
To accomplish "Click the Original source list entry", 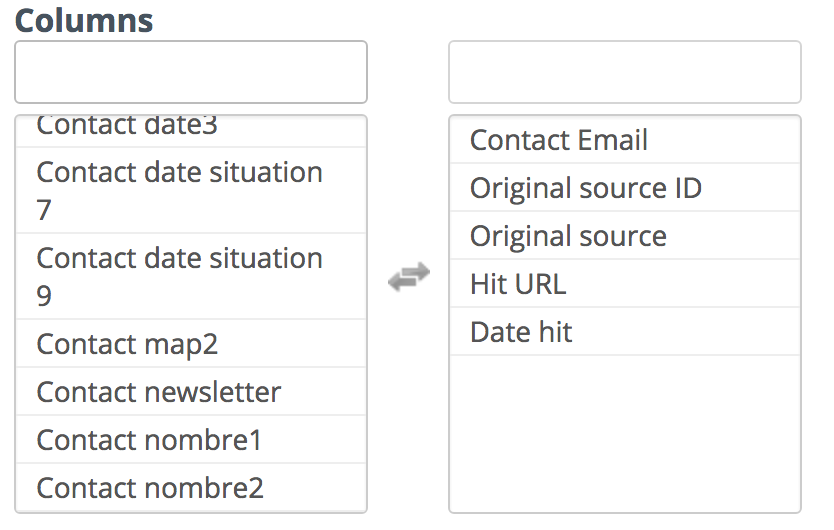I will pos(624,235).
